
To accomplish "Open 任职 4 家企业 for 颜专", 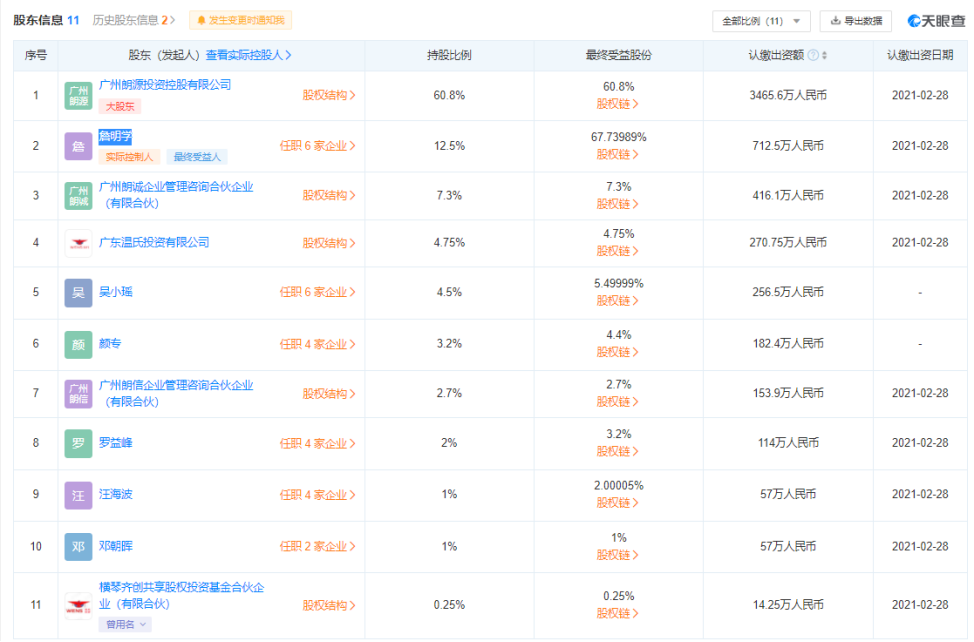I will (x=317, y=345).
